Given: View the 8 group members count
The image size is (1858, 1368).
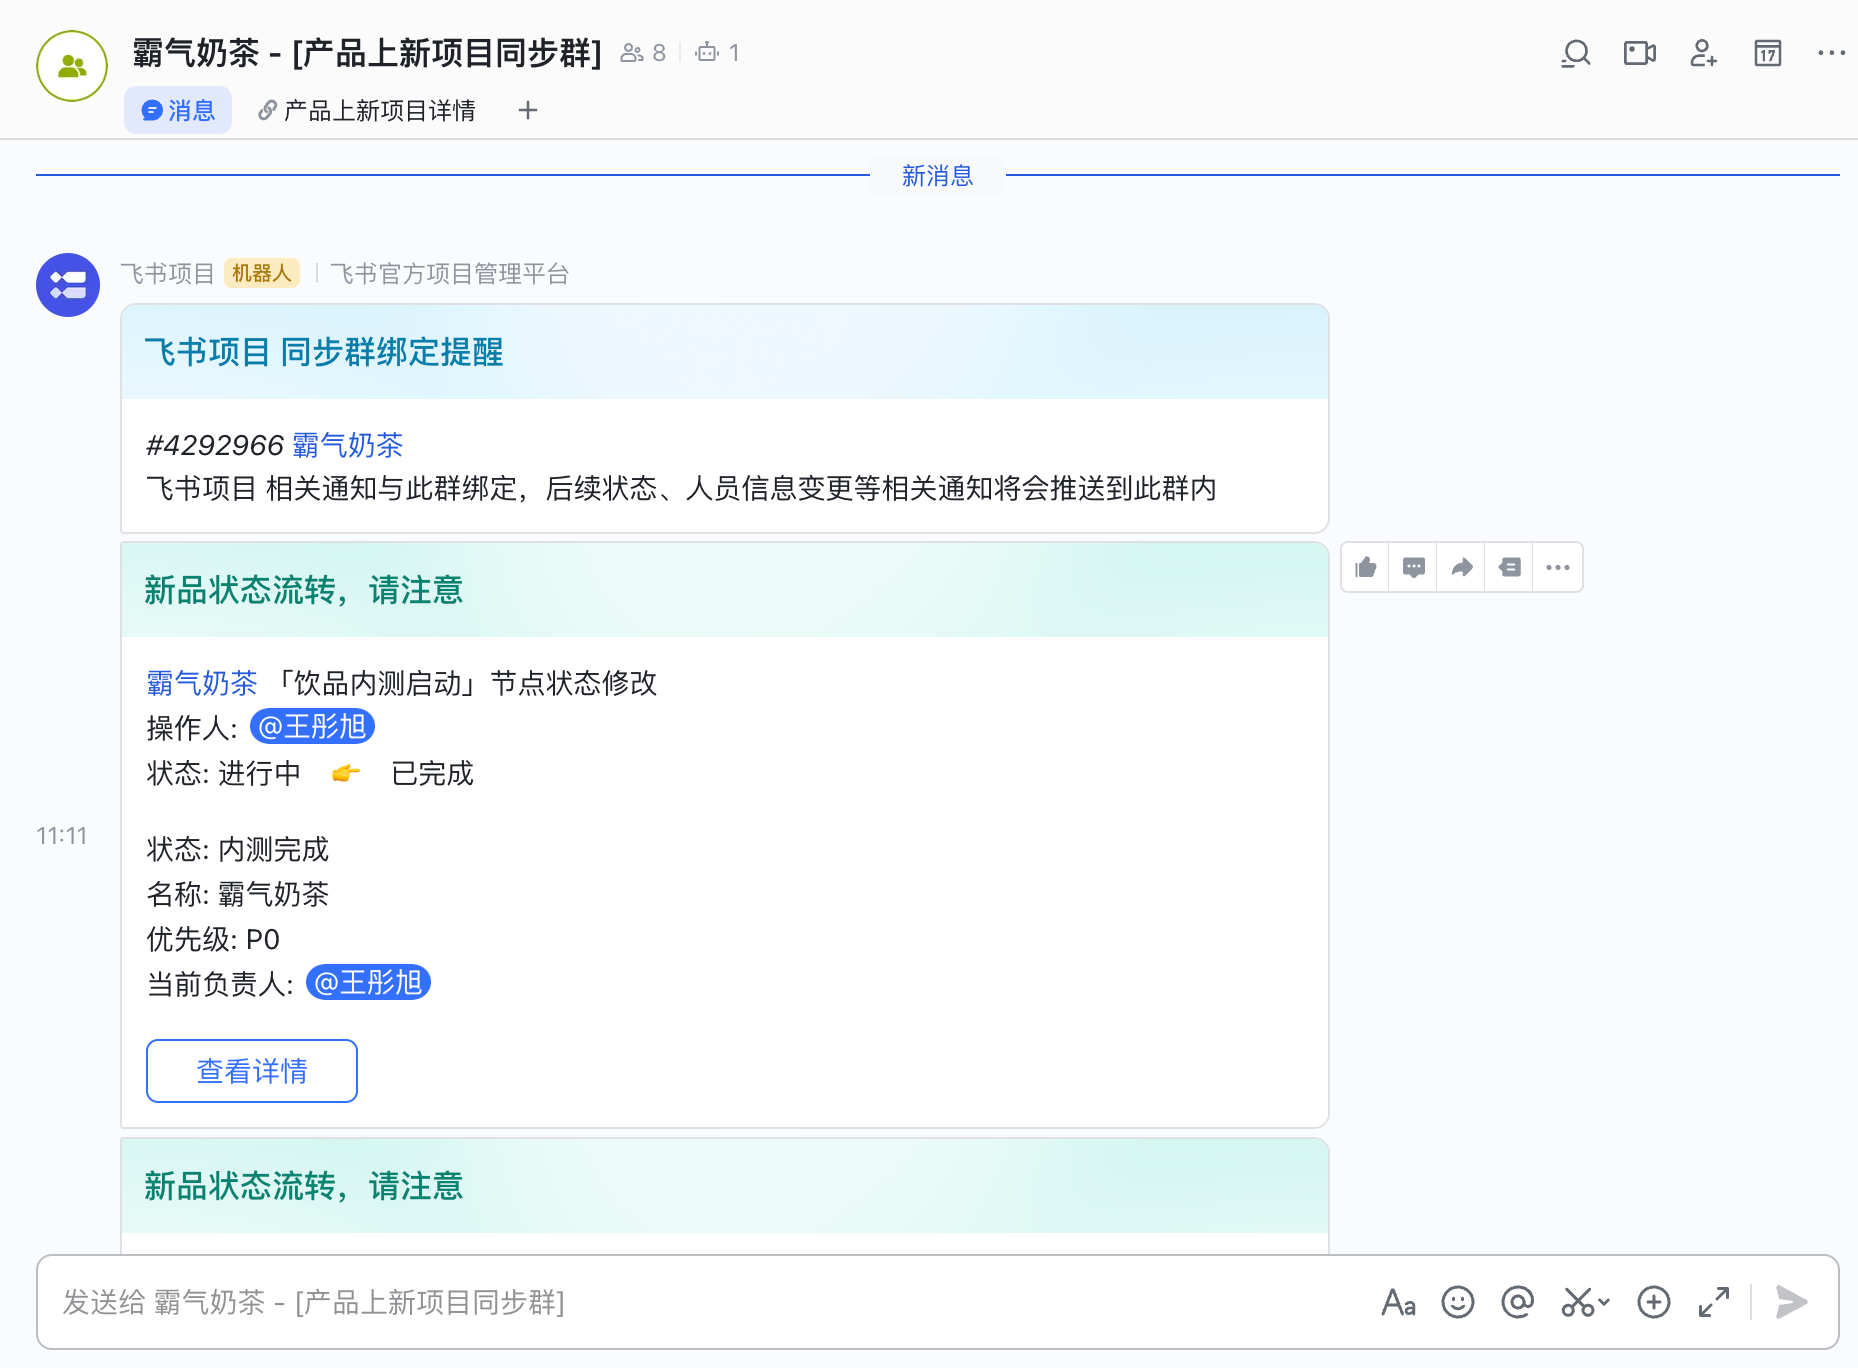Looking at the screenshot, I should pyautogui.click(x=643, y=53).
